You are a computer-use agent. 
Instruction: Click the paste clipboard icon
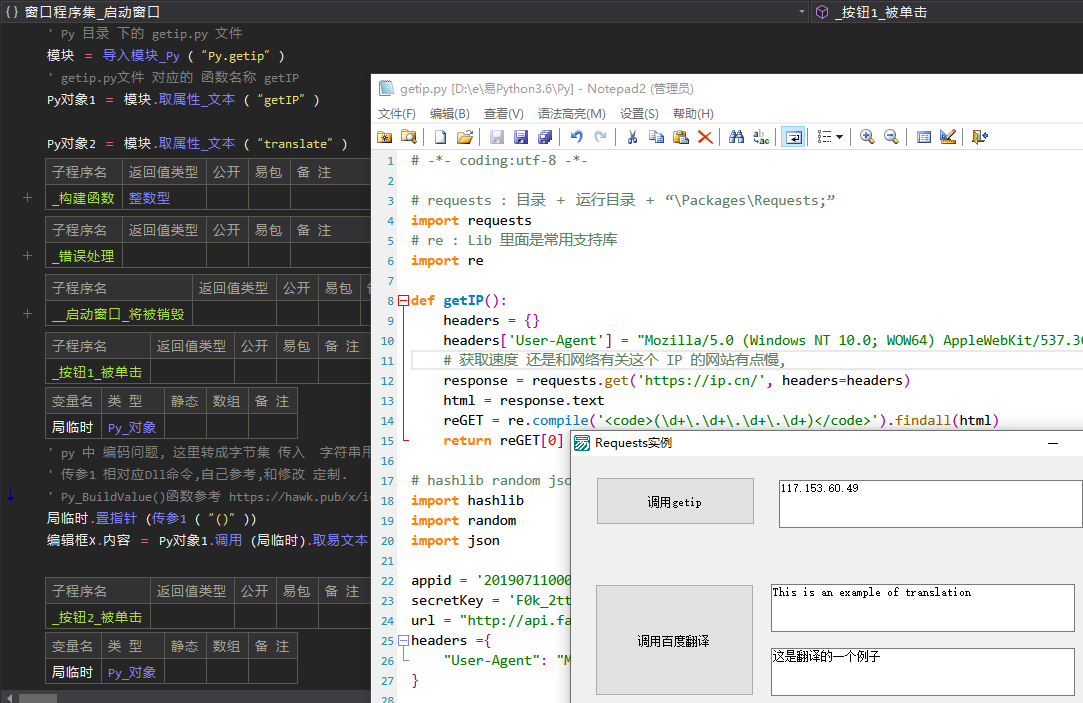pos(680,137)
